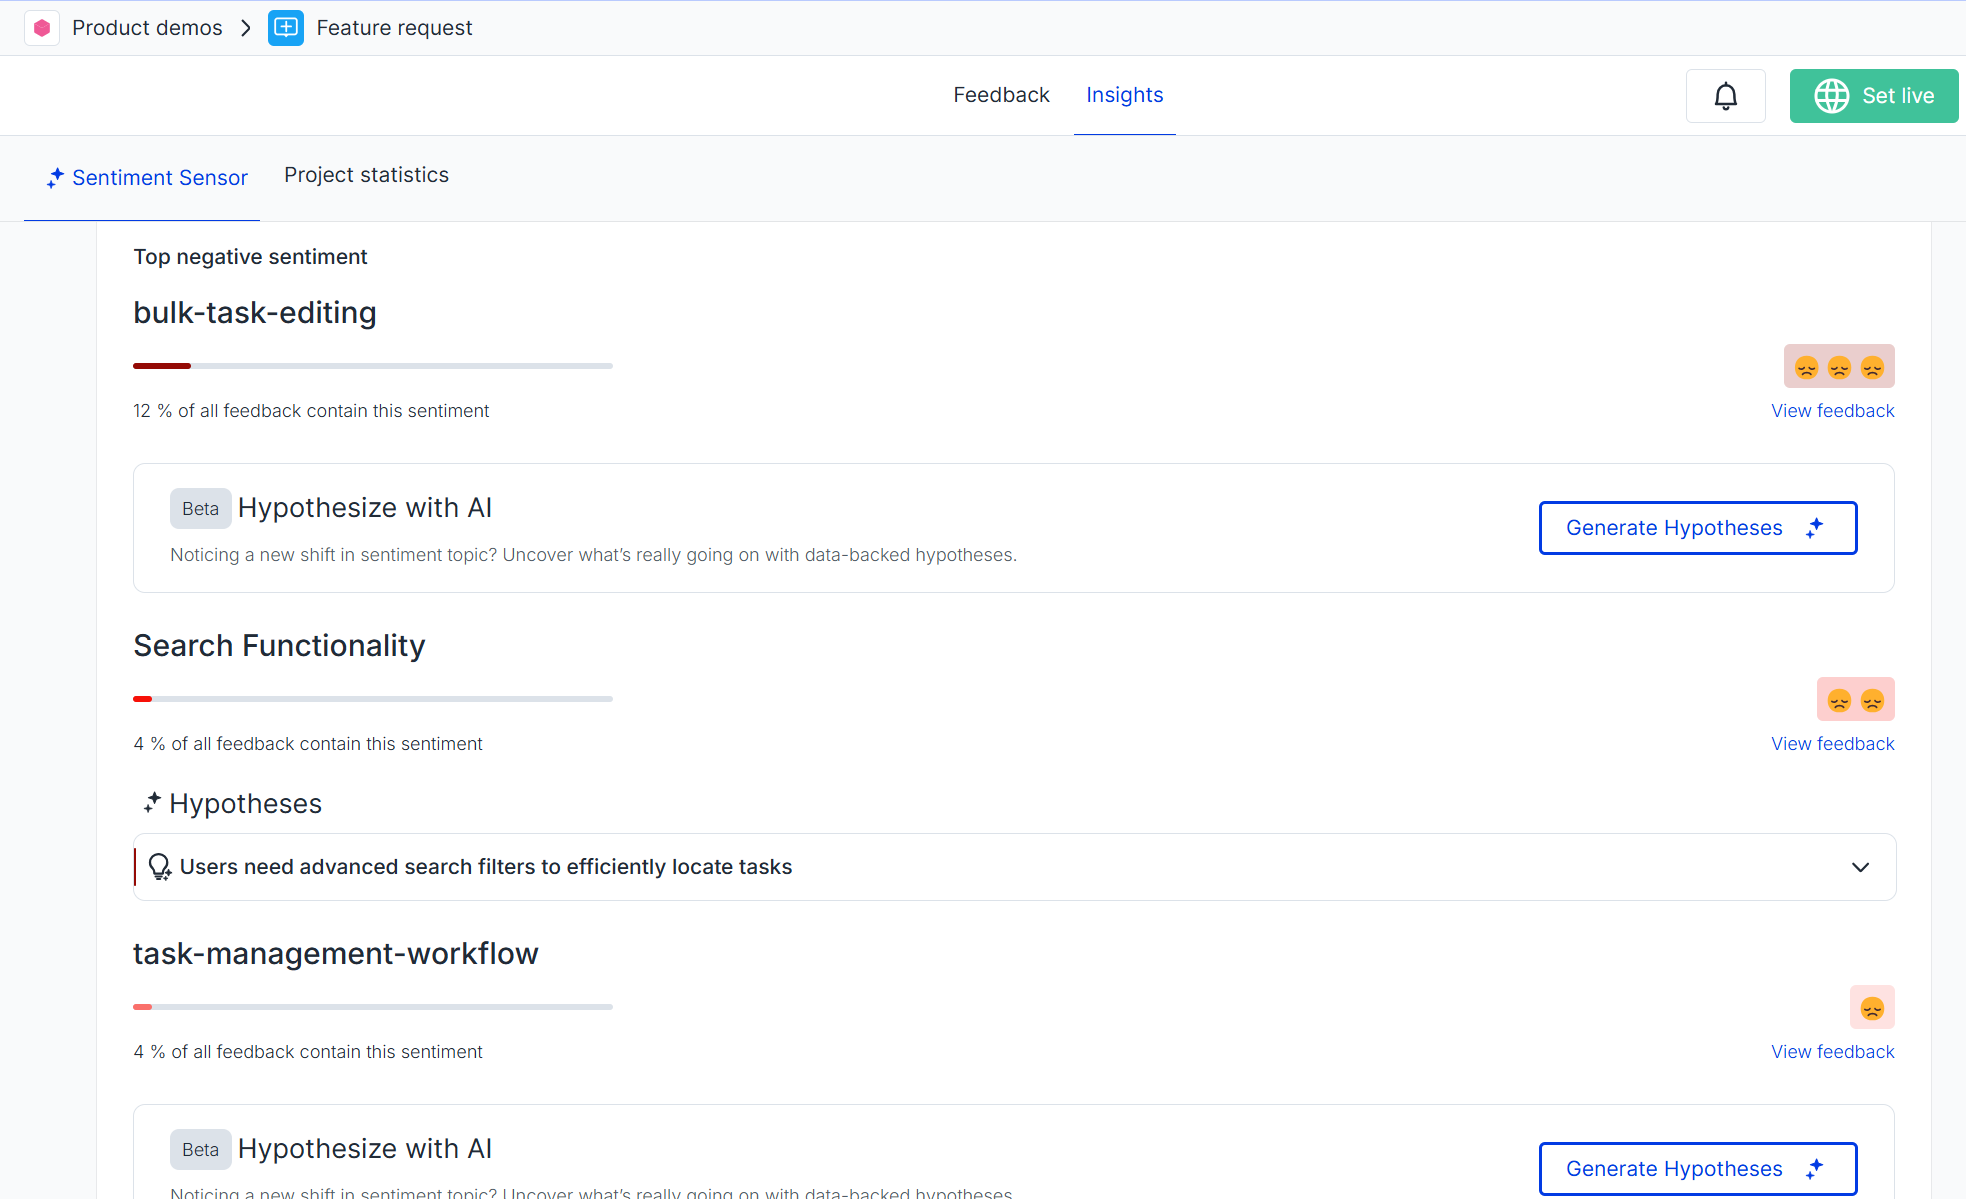Viewport: 1966px width, 1199px height.
Task: Open the Project statistics tab
Action: [366, 175]
